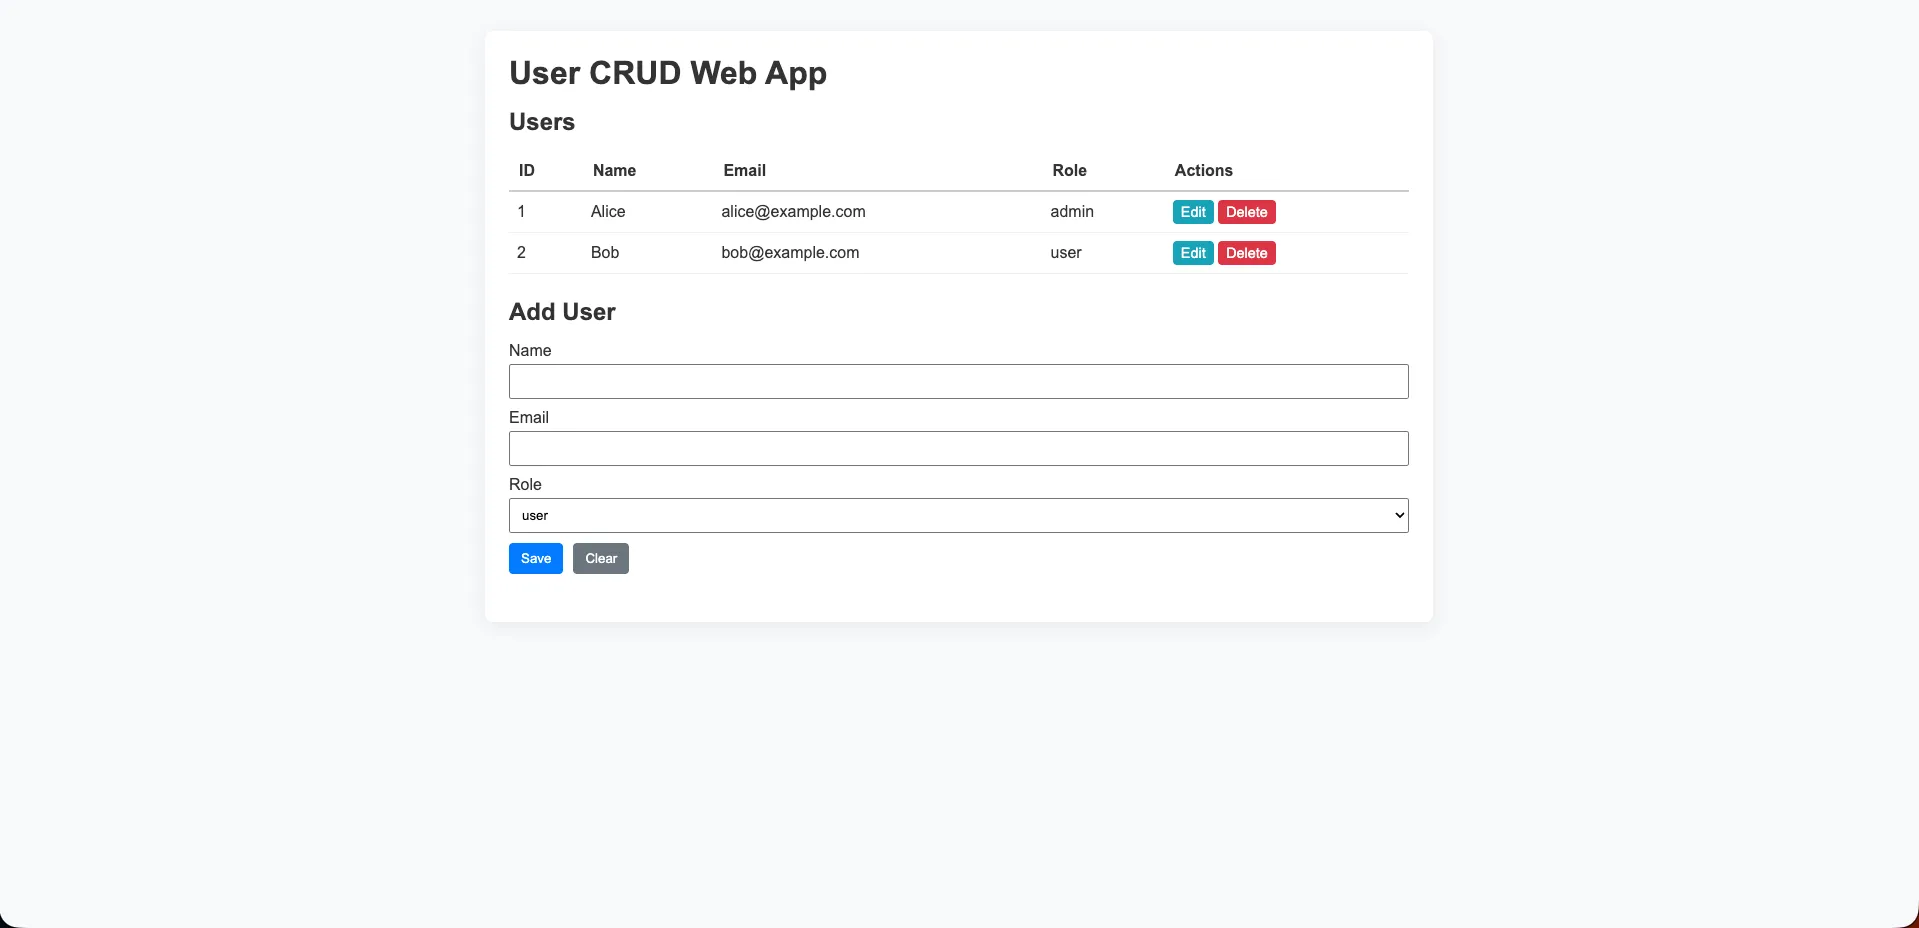Click Edit for Alice
This screenshot has width=1919, height=928.
click(1192, 212)
